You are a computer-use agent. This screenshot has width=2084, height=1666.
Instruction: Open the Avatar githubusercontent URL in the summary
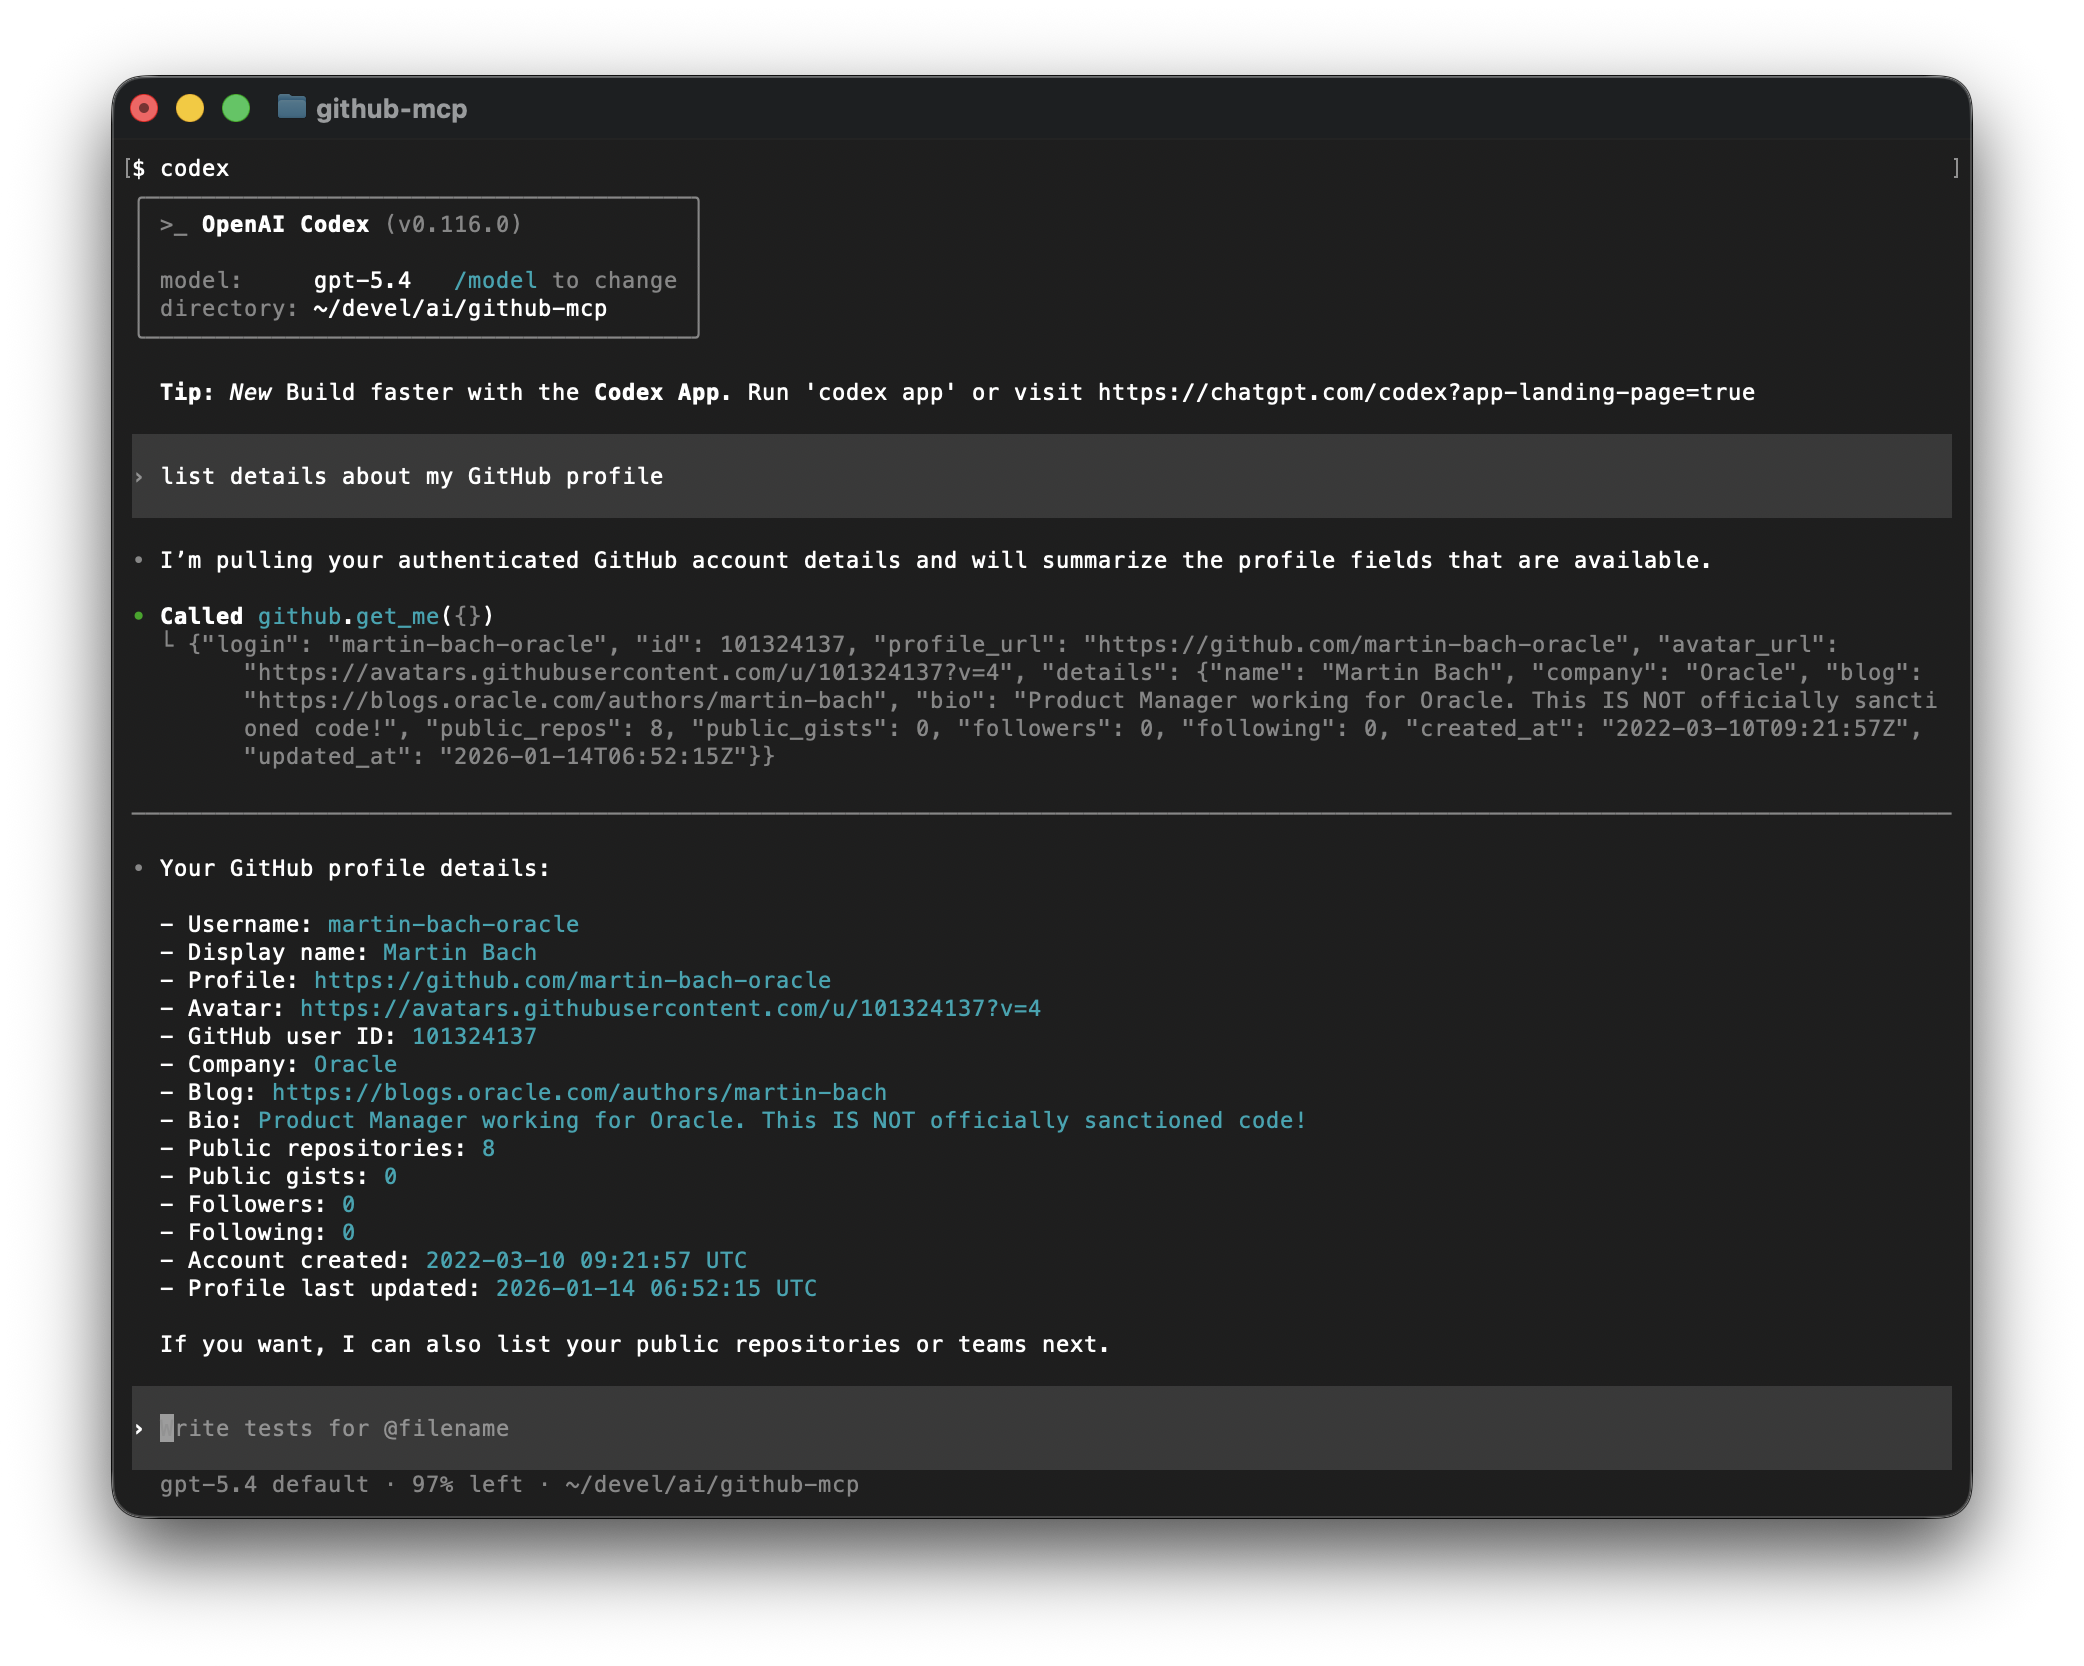point(670,1009)
